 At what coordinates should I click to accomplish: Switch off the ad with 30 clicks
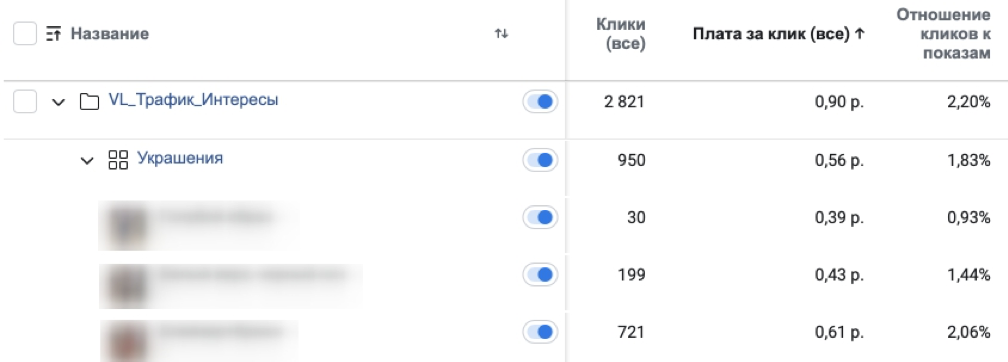[x=540, y=218]
